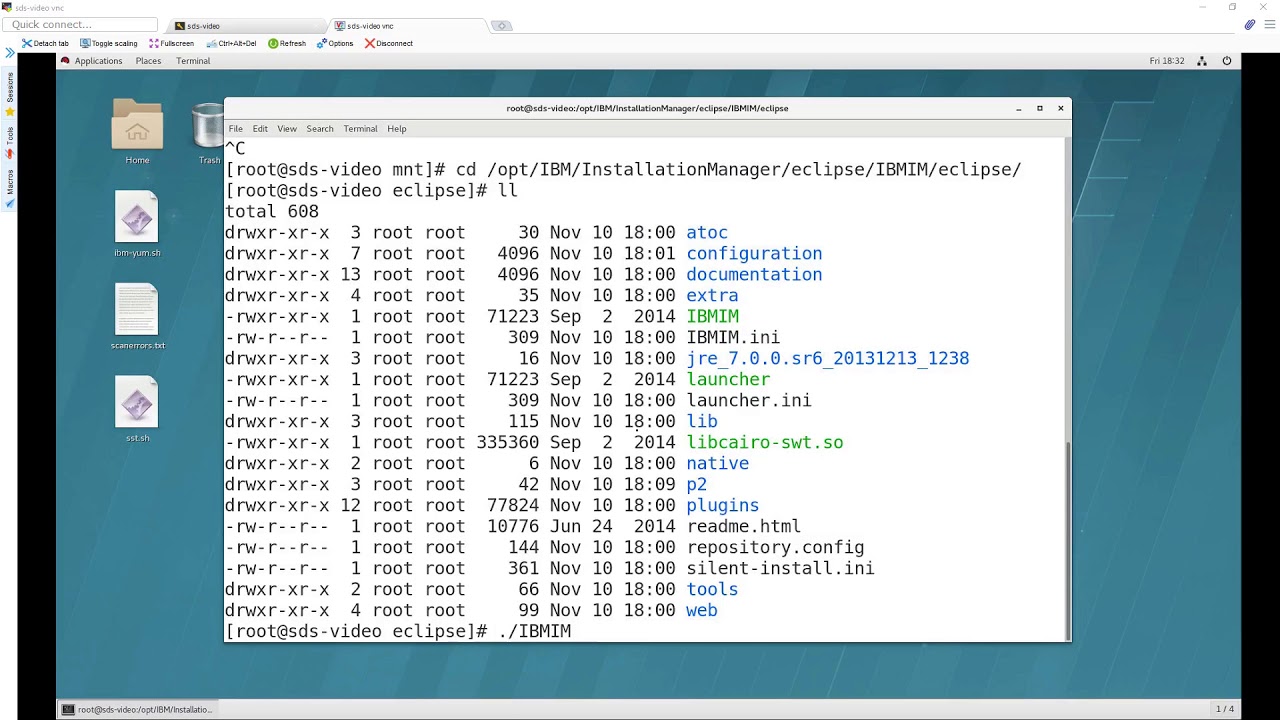Open a new session tab button
The image size is (1280, 720).
pyautogui.click(x=502, y=25)
